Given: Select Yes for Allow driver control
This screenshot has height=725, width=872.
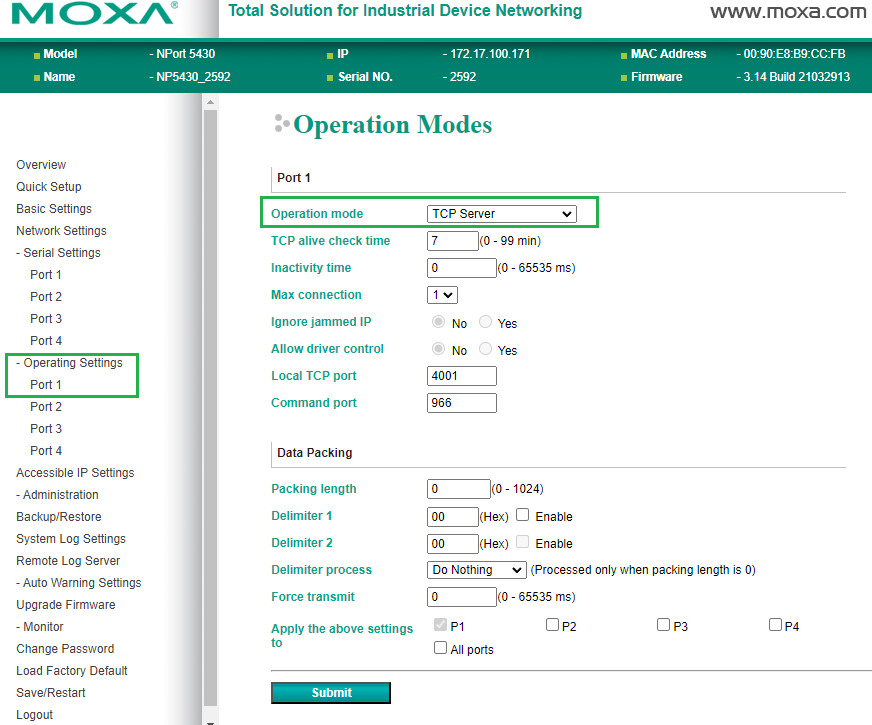Looking at the screenshot, I should pyautogui.click(x=486, y=350).
